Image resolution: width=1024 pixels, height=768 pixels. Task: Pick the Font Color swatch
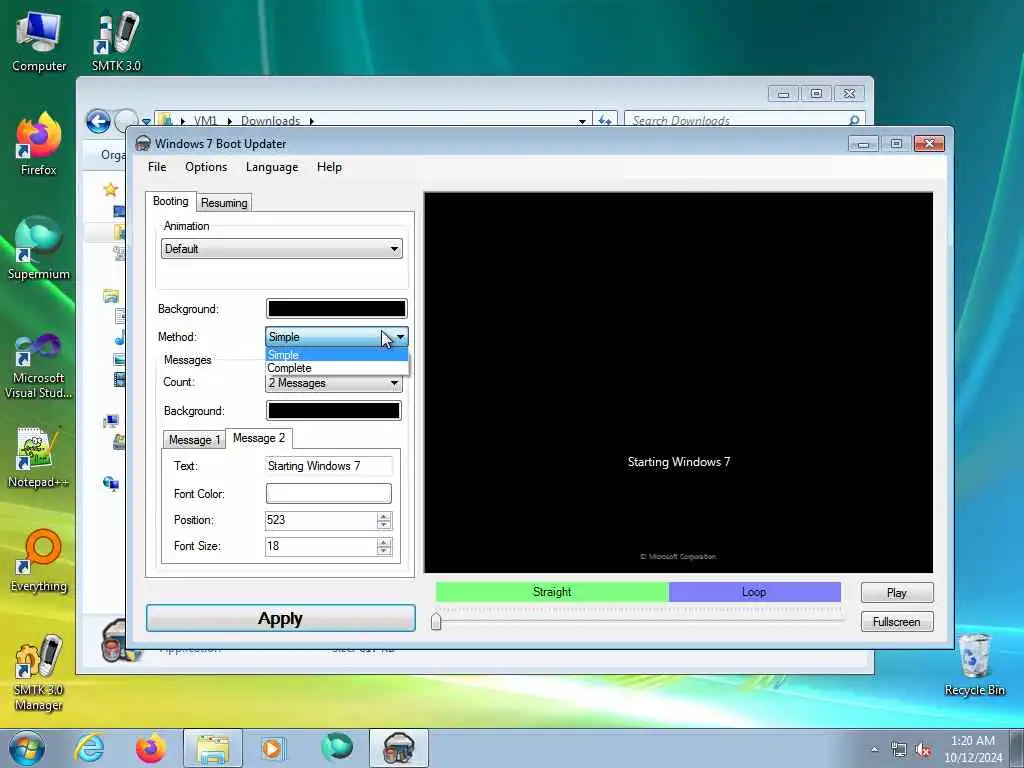328,493
